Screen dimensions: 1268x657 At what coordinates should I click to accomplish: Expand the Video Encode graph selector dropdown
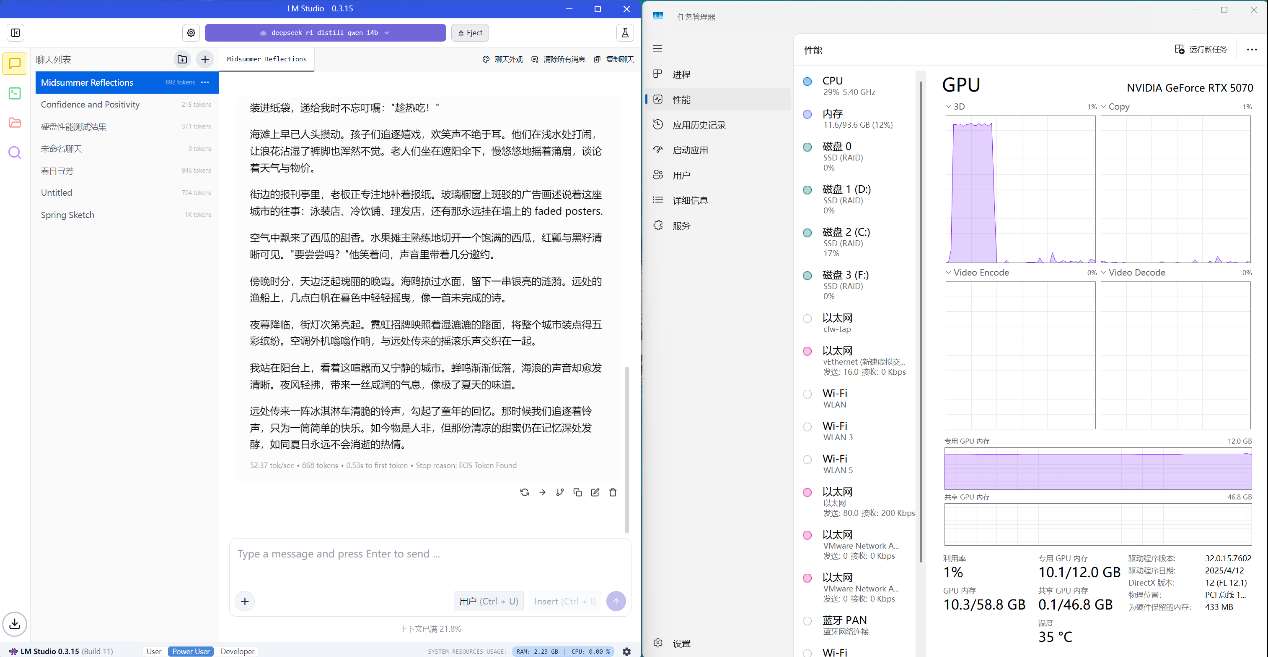pos(977,272)
